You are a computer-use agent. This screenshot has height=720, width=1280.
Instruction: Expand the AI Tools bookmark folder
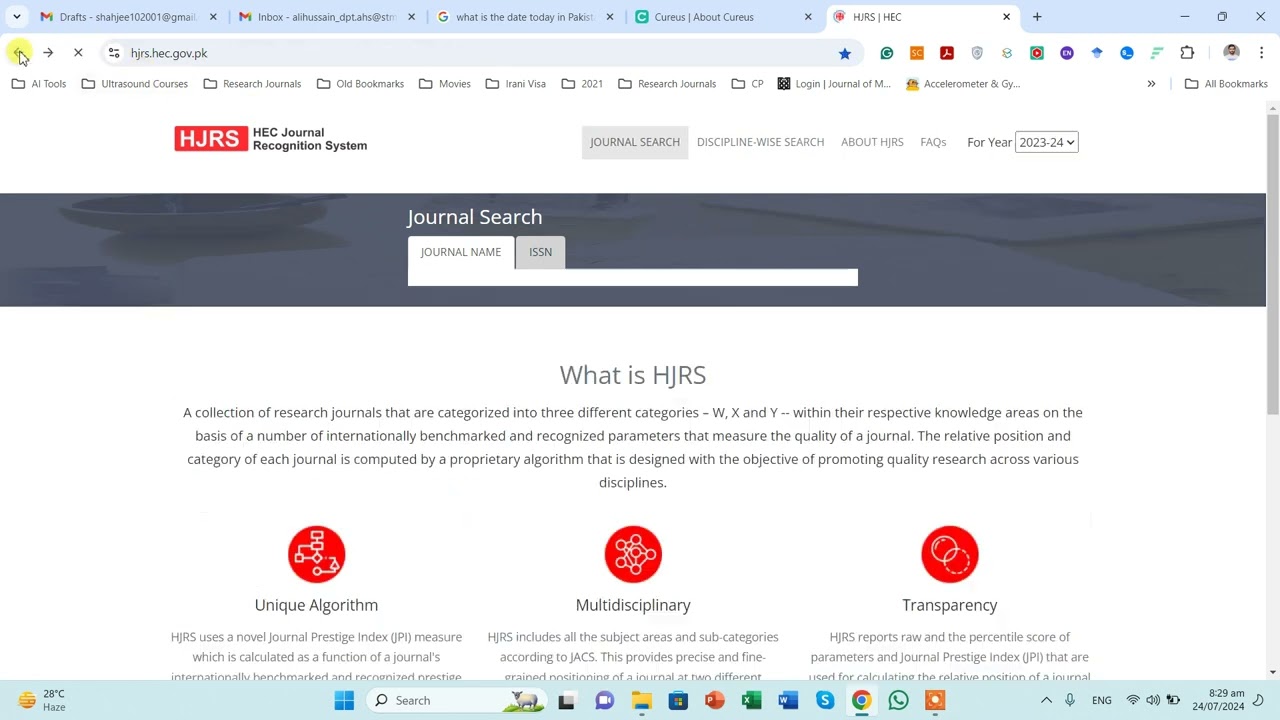pyautogui.click(x=39, y=84)
